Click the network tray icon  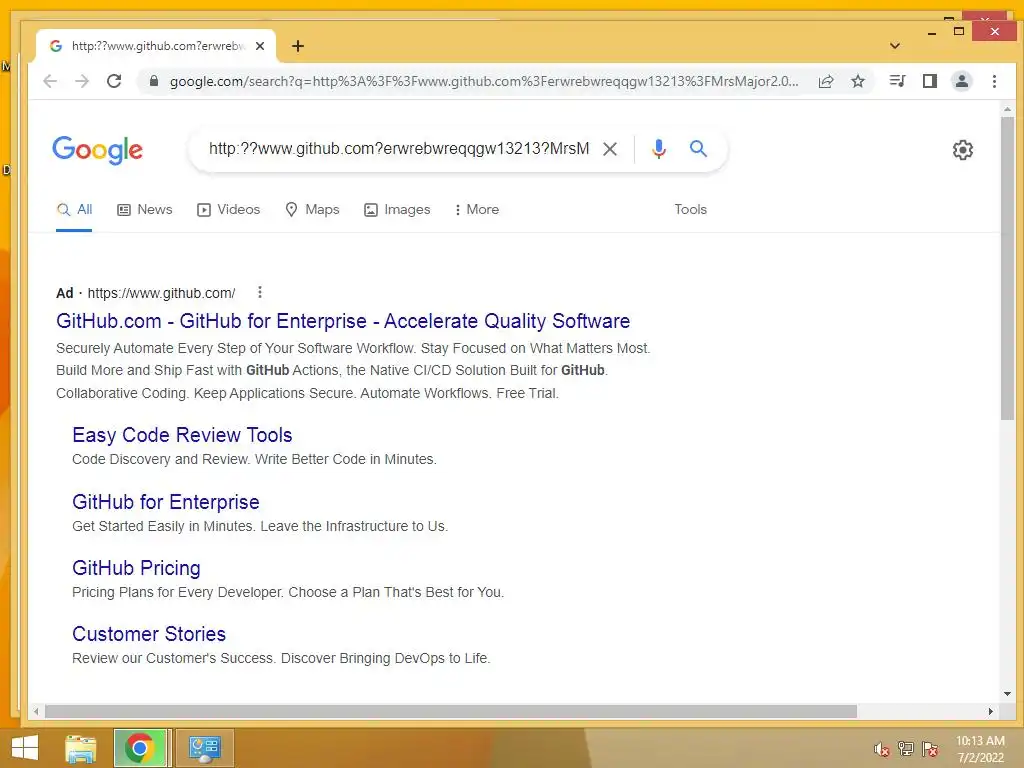[x=906, y=748]
